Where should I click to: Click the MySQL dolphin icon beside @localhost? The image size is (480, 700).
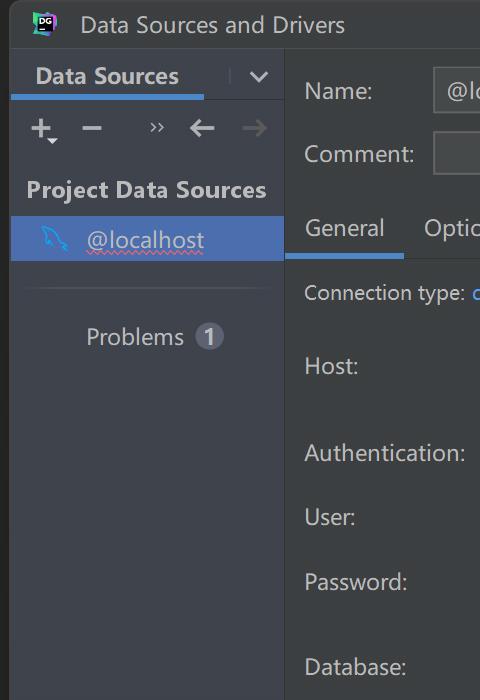tap(54, 239)
